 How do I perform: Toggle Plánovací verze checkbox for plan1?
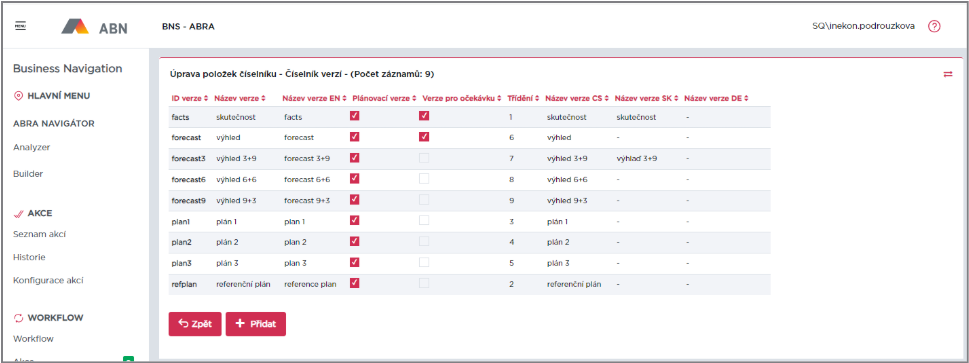[x=355, y=220]
